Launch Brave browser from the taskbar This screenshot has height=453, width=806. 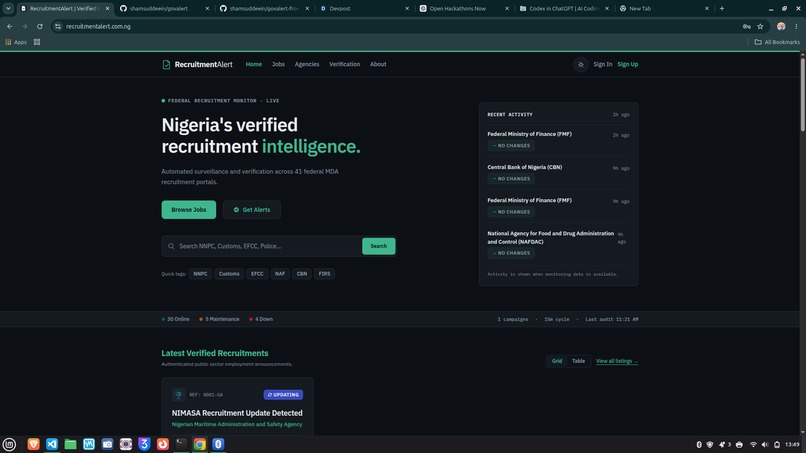point(33,444)
